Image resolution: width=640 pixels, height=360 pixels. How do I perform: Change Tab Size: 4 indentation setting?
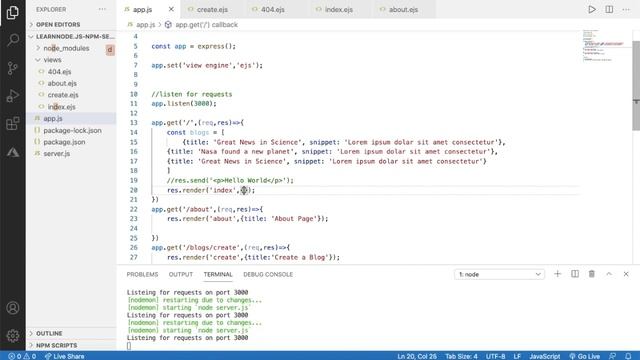coord(461,356)
